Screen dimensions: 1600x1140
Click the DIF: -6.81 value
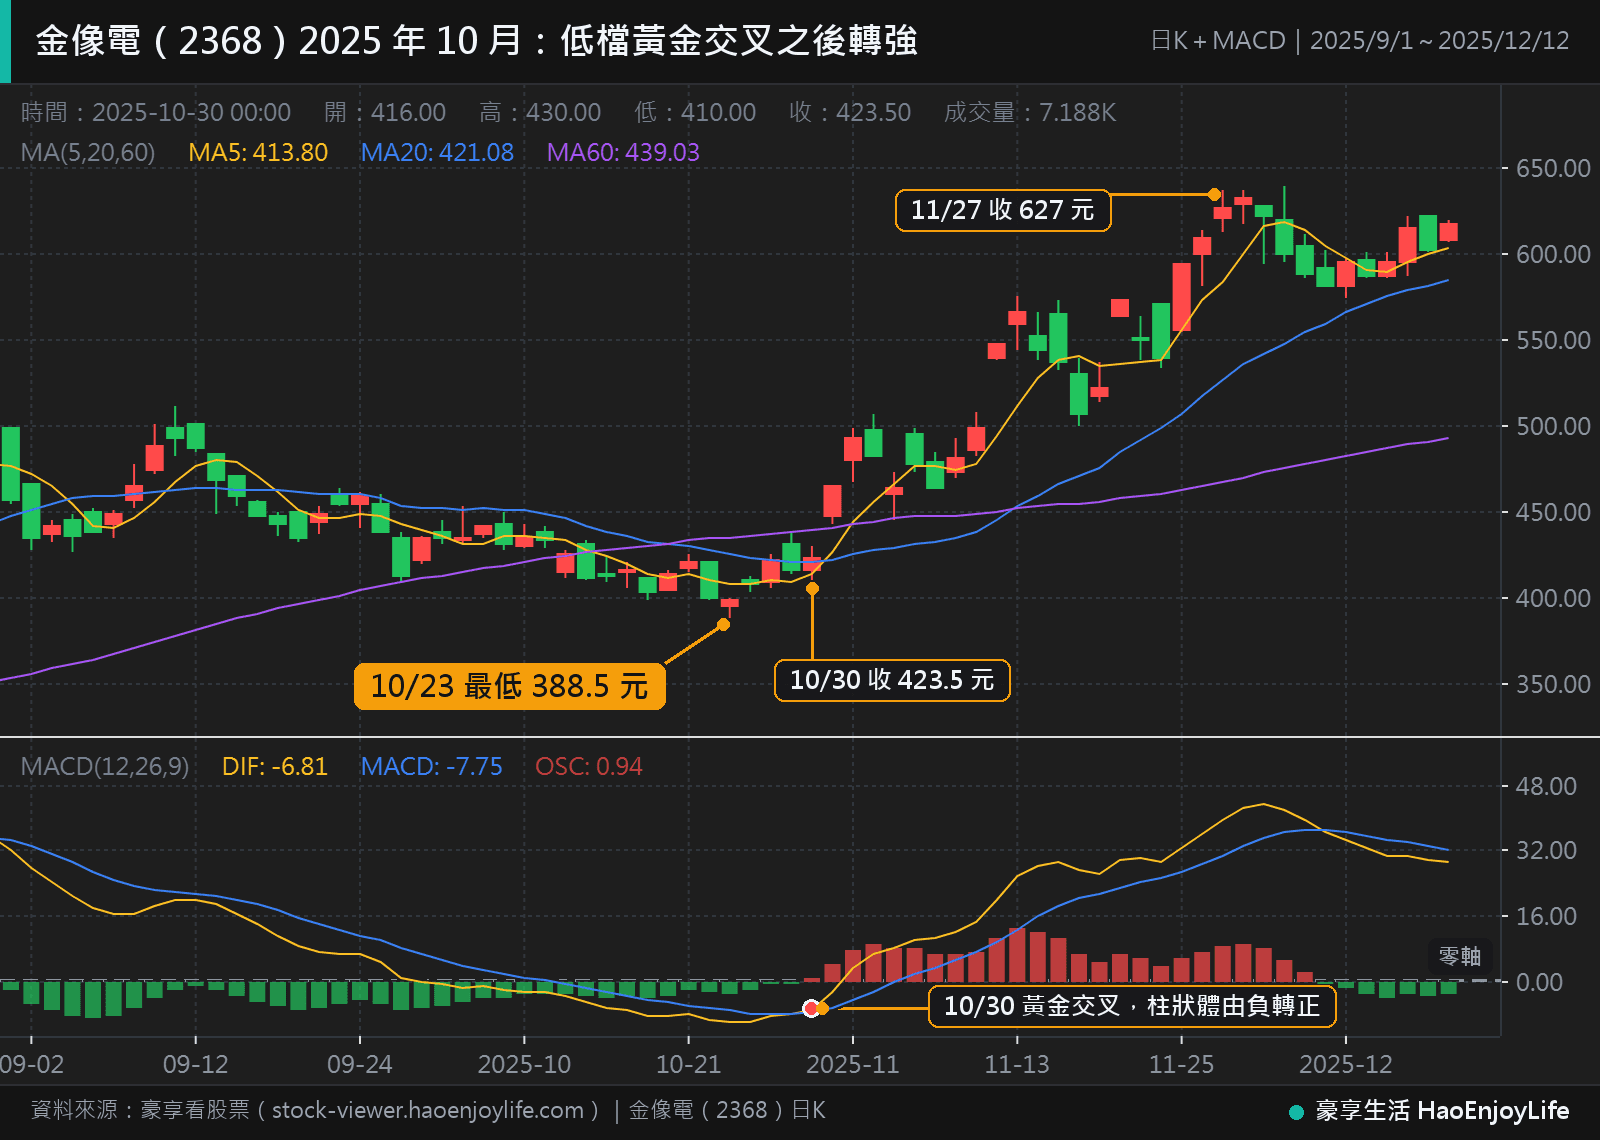(x=275, y=766)
